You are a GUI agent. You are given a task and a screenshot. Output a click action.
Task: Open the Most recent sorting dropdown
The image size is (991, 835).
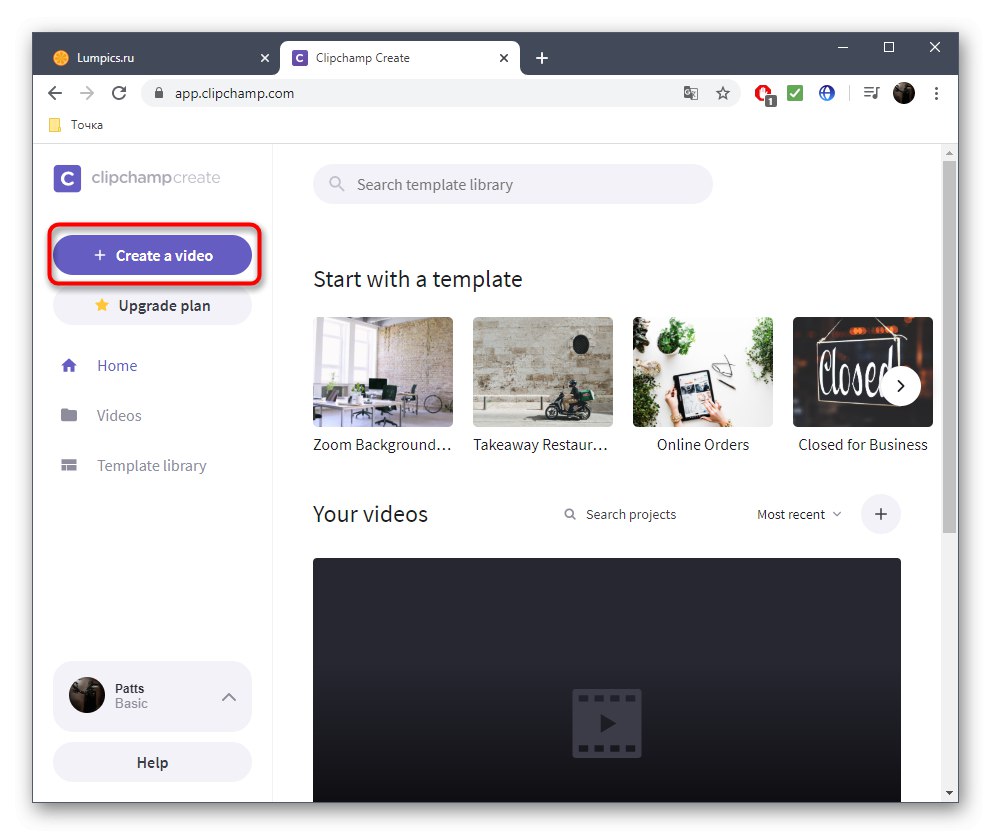pyautogui.click(x=796, y=514)
